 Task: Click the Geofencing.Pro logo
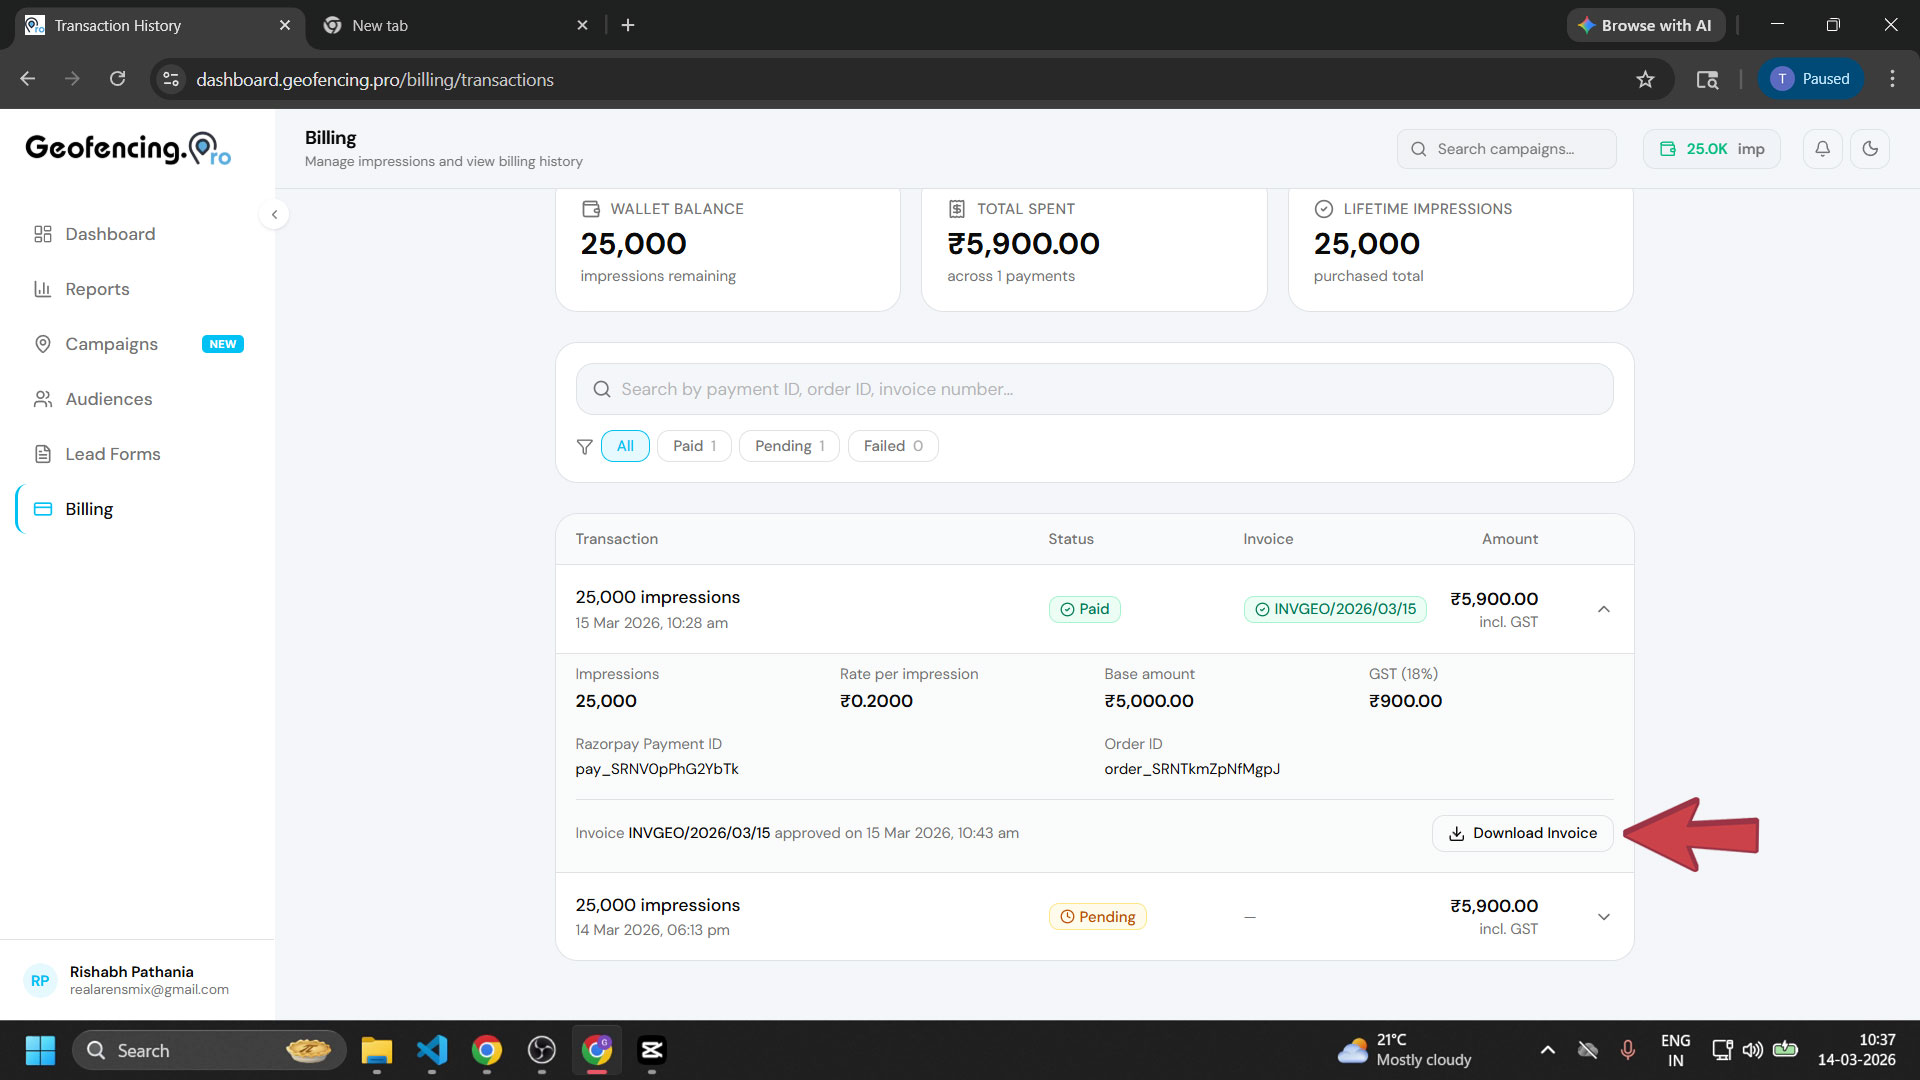point(126,148)
